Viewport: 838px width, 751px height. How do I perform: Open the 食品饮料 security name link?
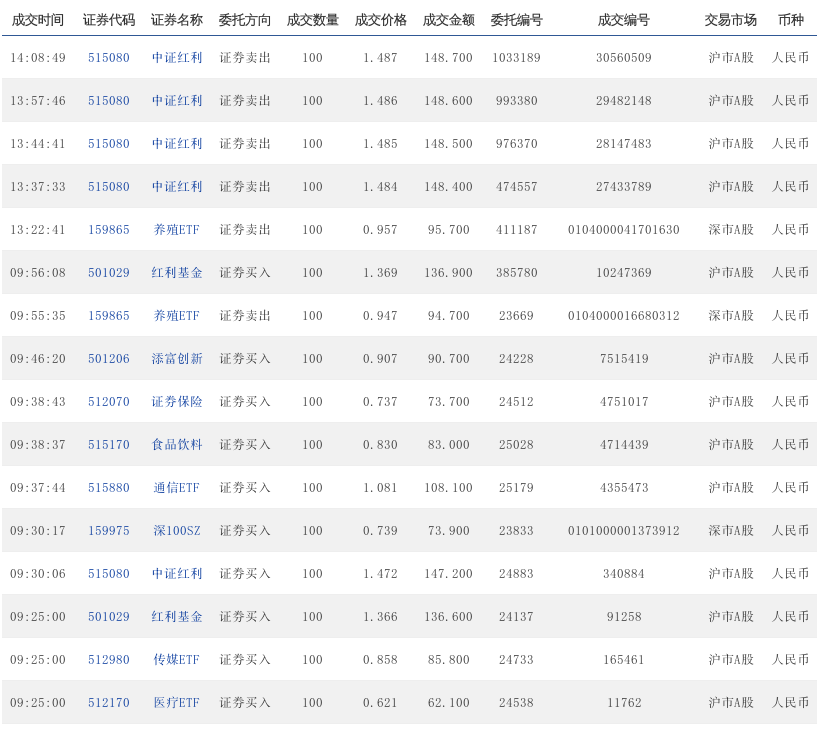[x=177, y=445]
